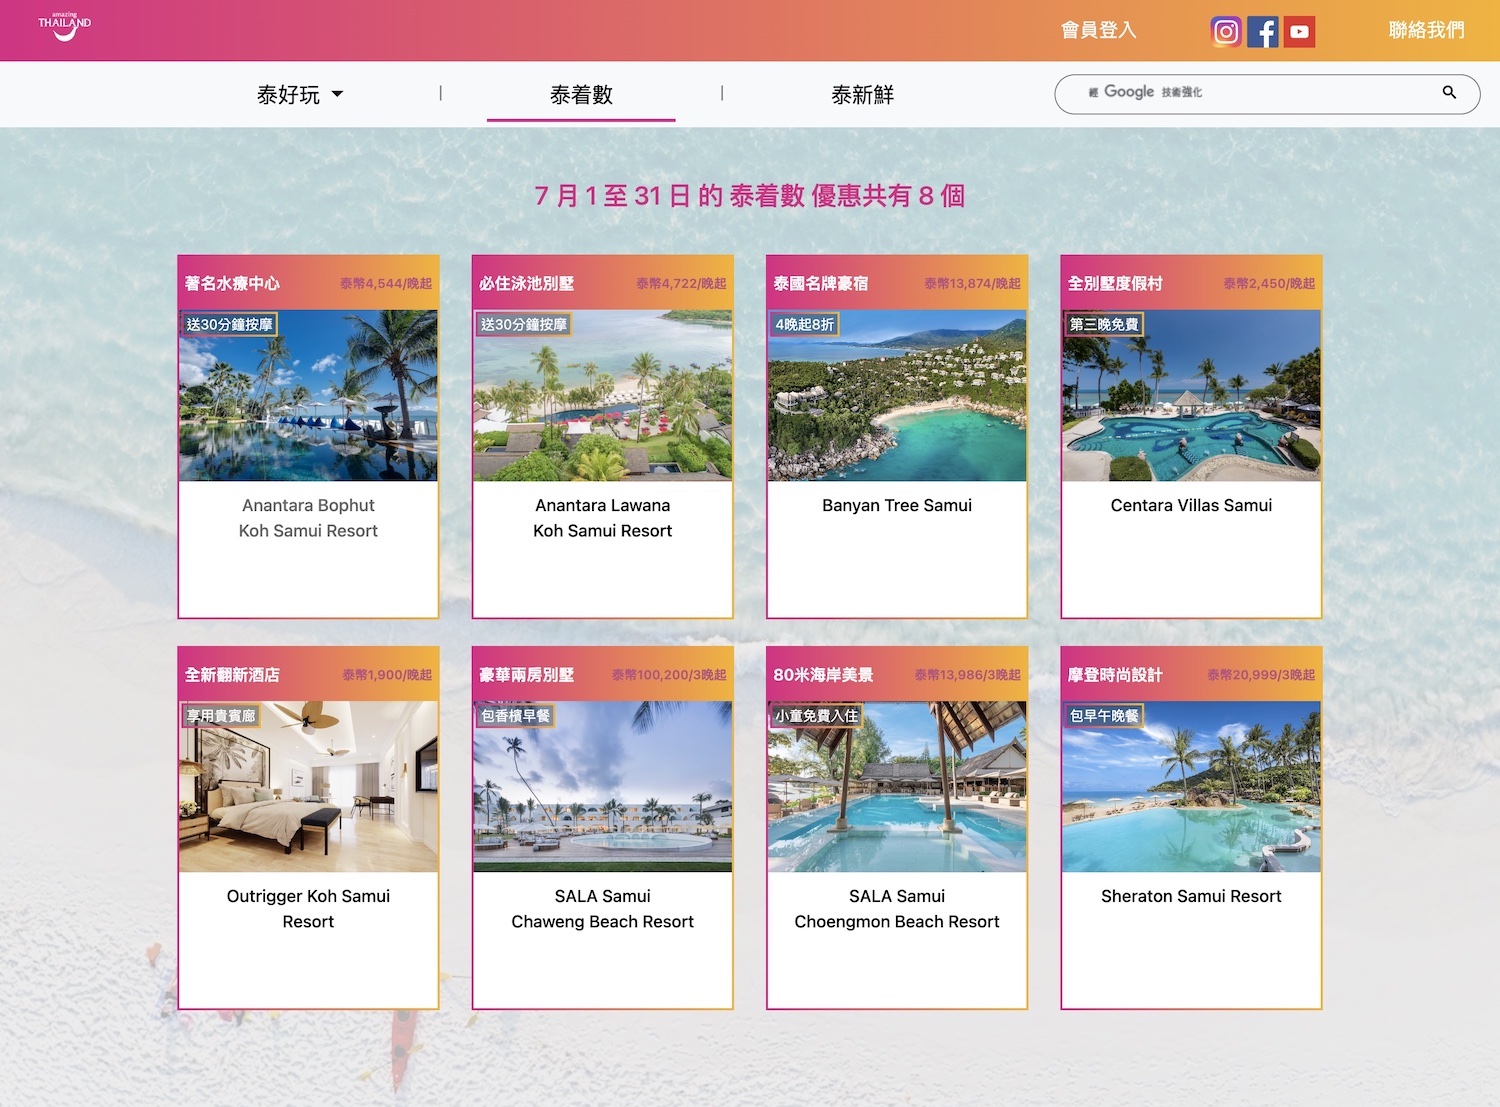Click the 包早午晚餐 promo badge
The height and width of the screenshot is (1107, 1500).
pos(1104,715)
